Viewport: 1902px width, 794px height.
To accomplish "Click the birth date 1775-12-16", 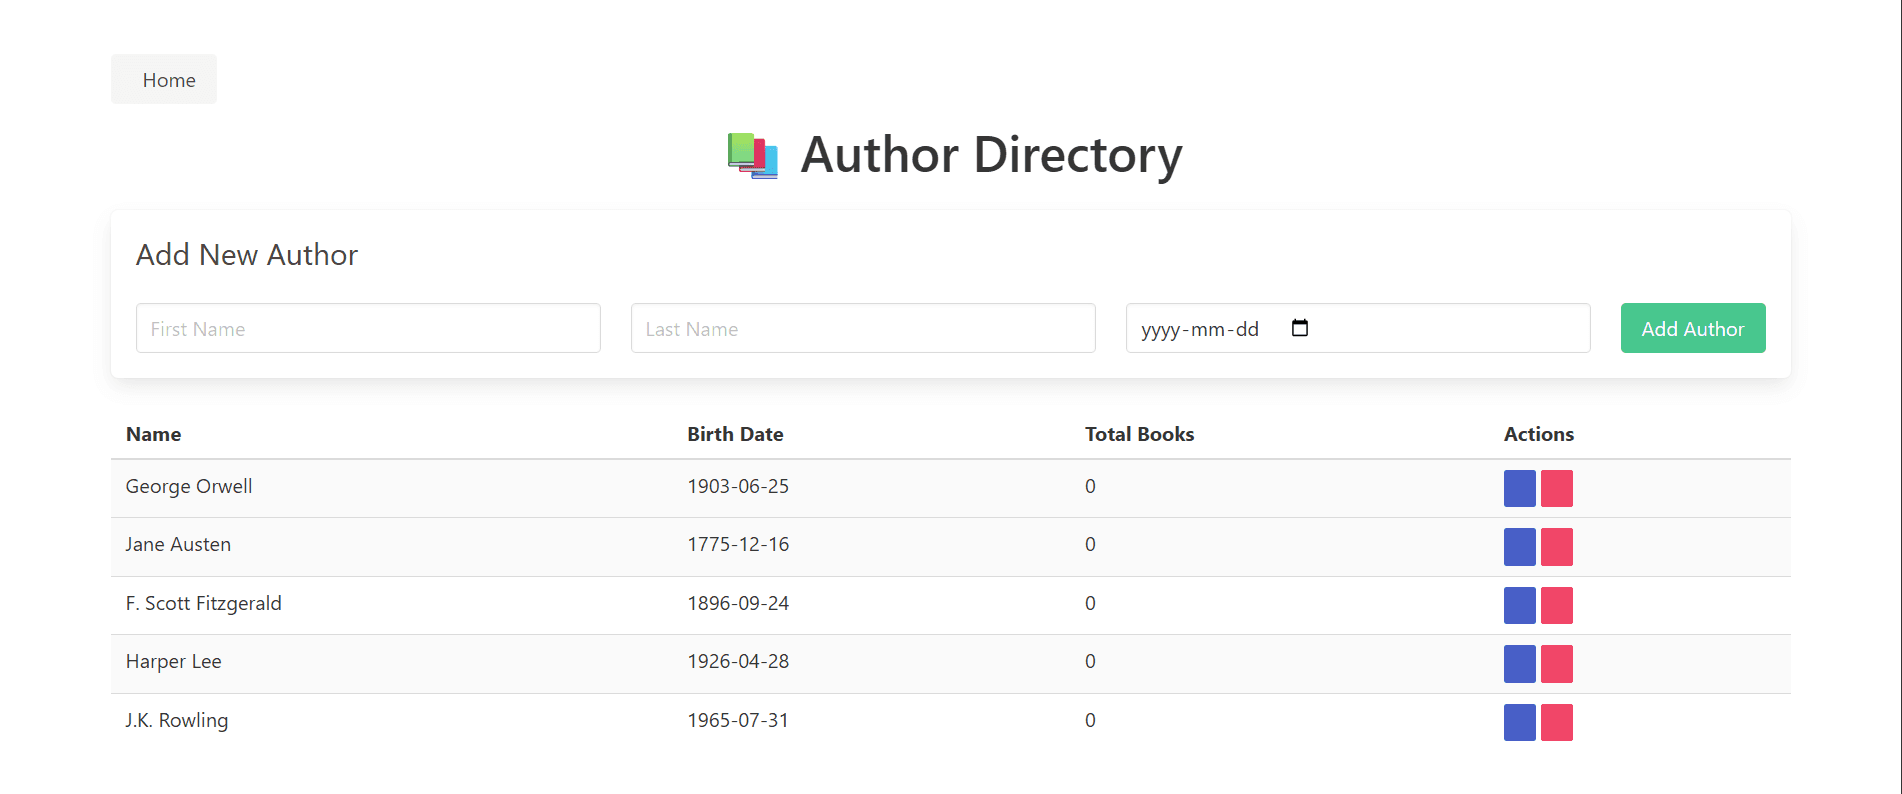I will 738,545.
